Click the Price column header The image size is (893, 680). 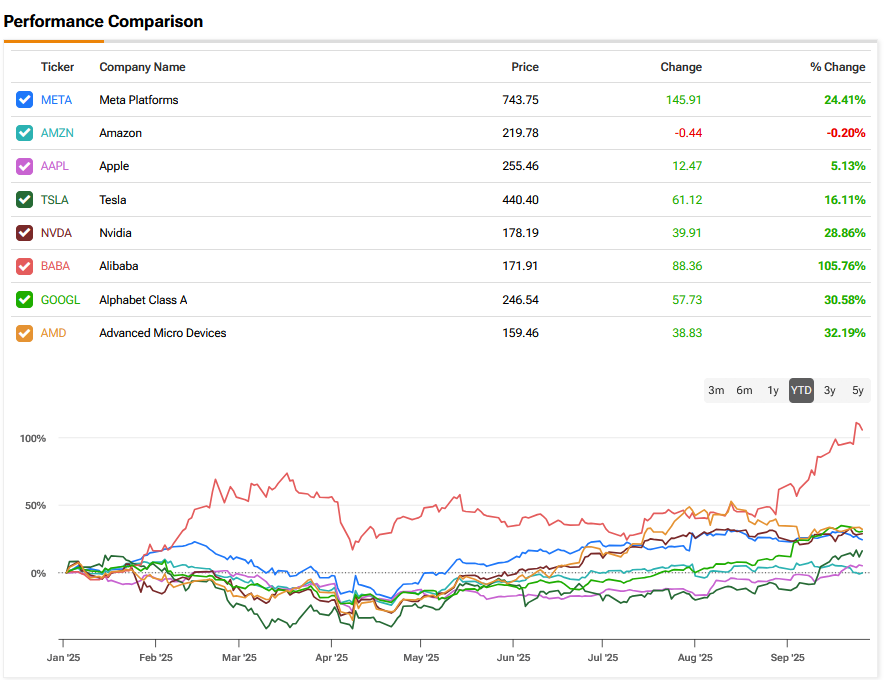point(525,67)
